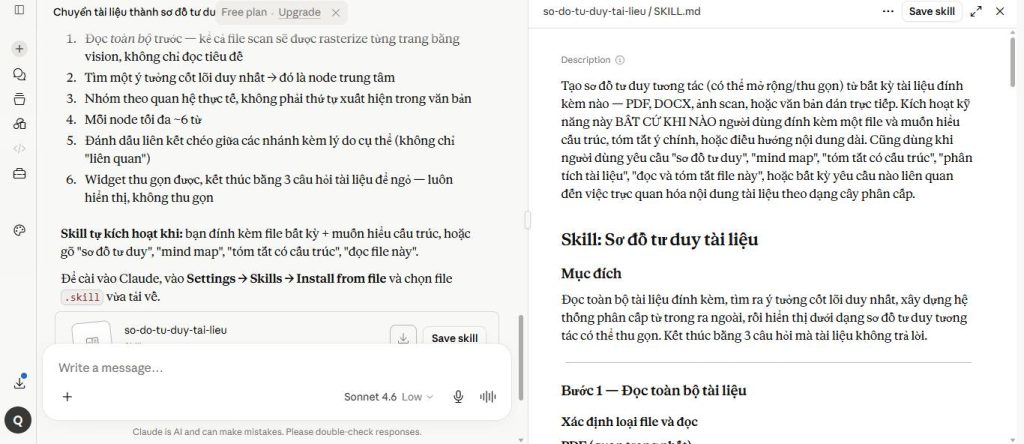Start a new chat with plus icon
Viewport: 1024px width, 444px height.
coord(19,48)
